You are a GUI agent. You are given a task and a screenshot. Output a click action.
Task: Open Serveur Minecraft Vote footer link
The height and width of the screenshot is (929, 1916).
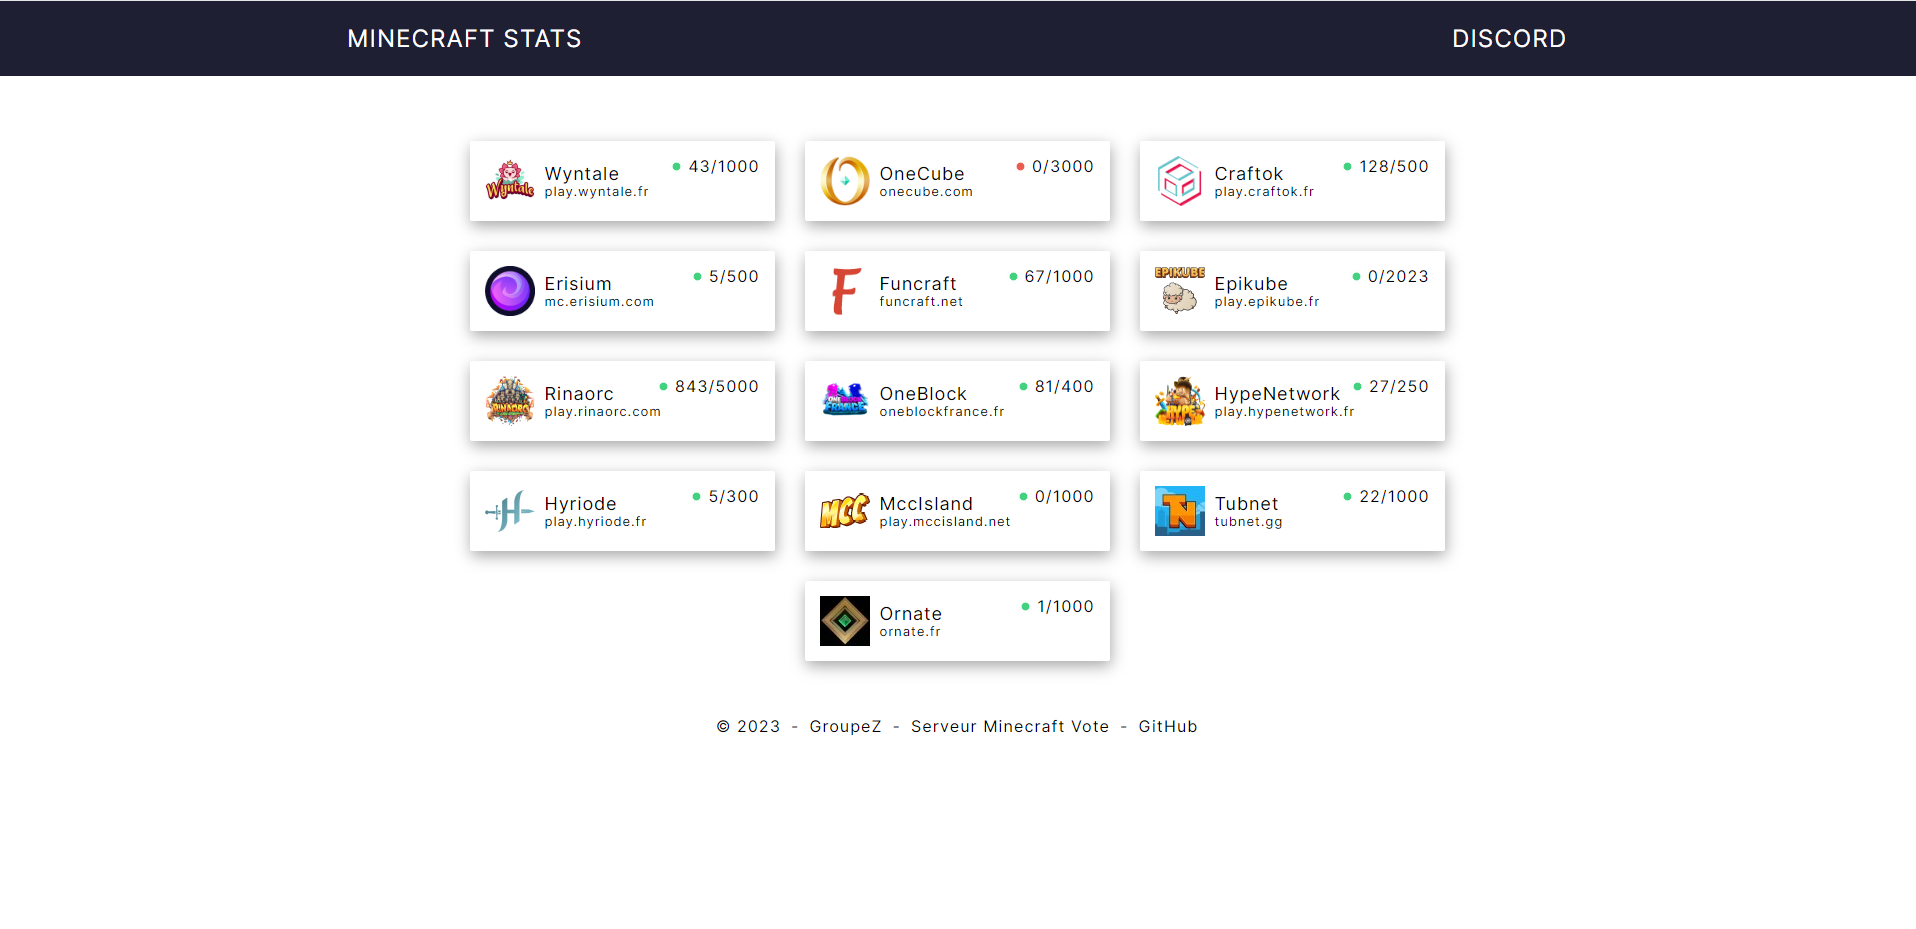pyautogui.click(x=1009, y=727)
